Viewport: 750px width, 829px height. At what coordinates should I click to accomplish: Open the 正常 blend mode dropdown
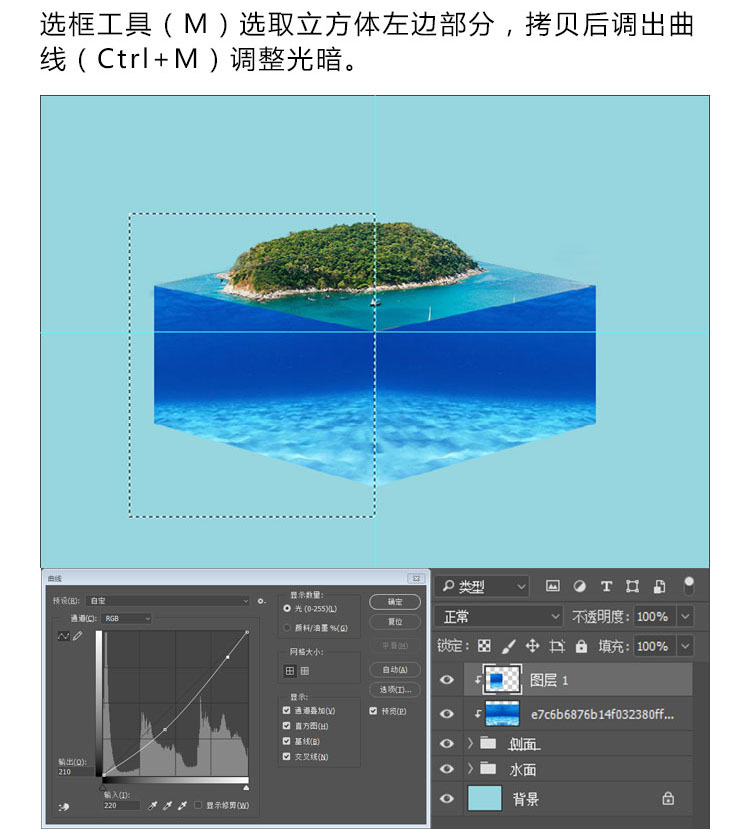498,616
